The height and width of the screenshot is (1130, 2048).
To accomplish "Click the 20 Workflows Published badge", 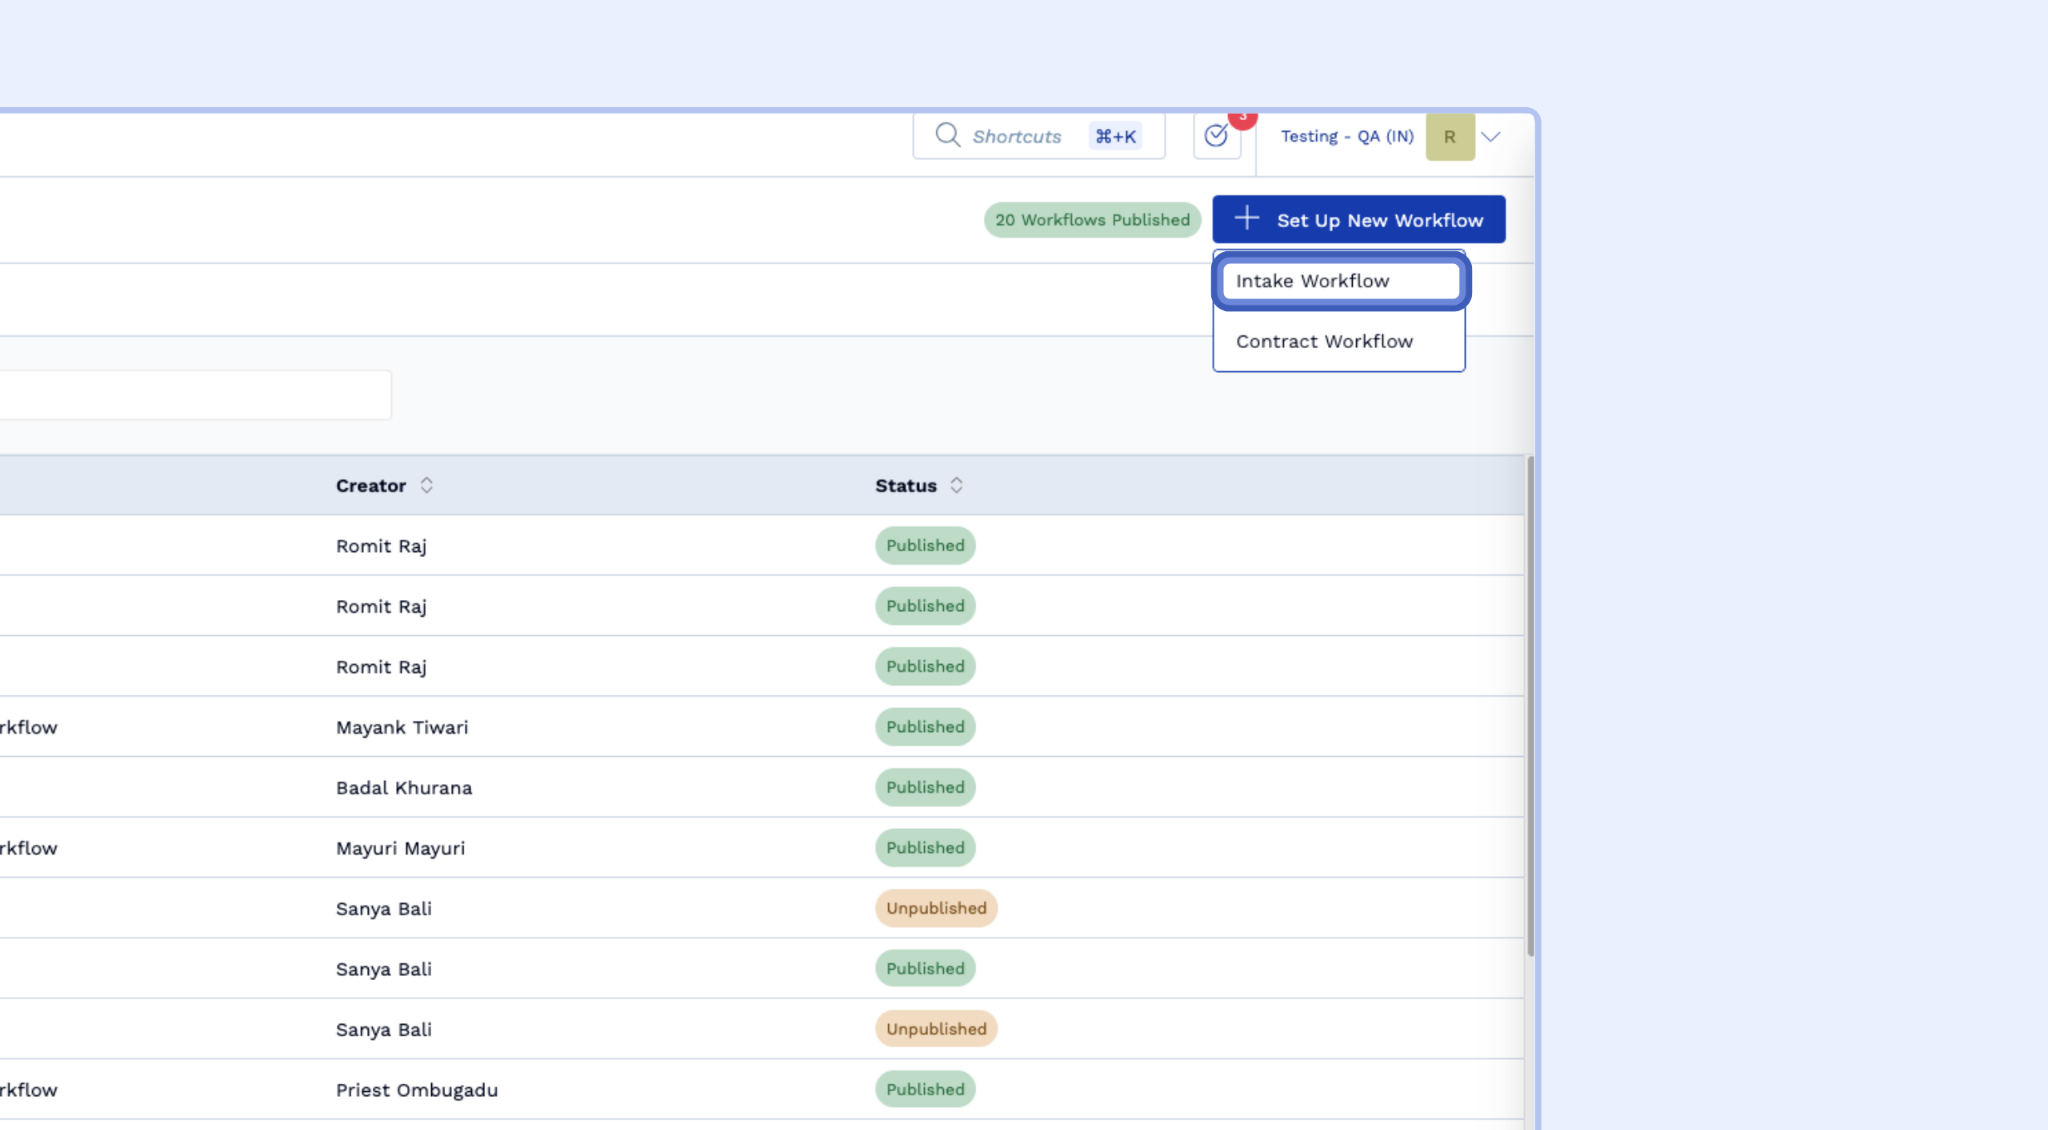I will tap(1092, 220).
